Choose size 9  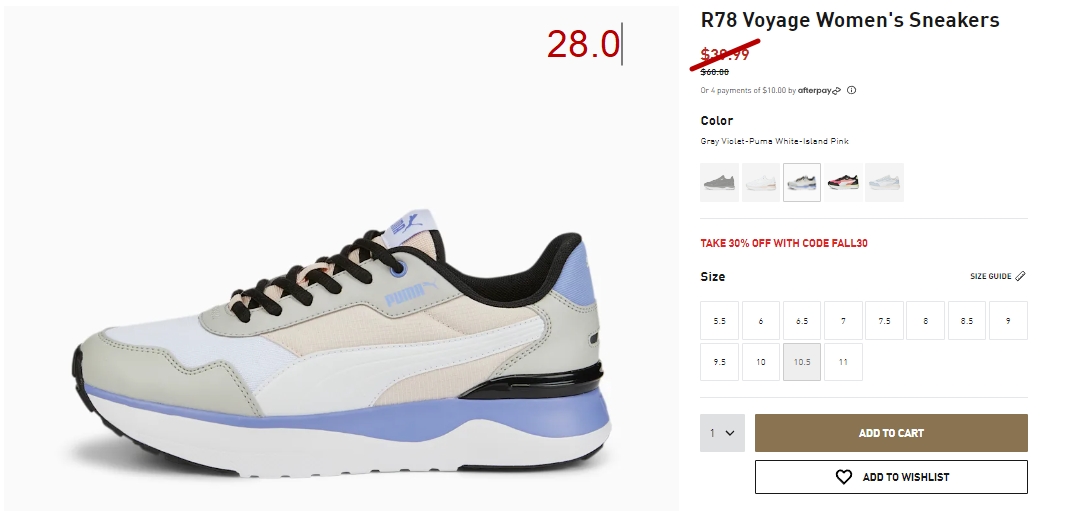click(x=1008, y=320)
